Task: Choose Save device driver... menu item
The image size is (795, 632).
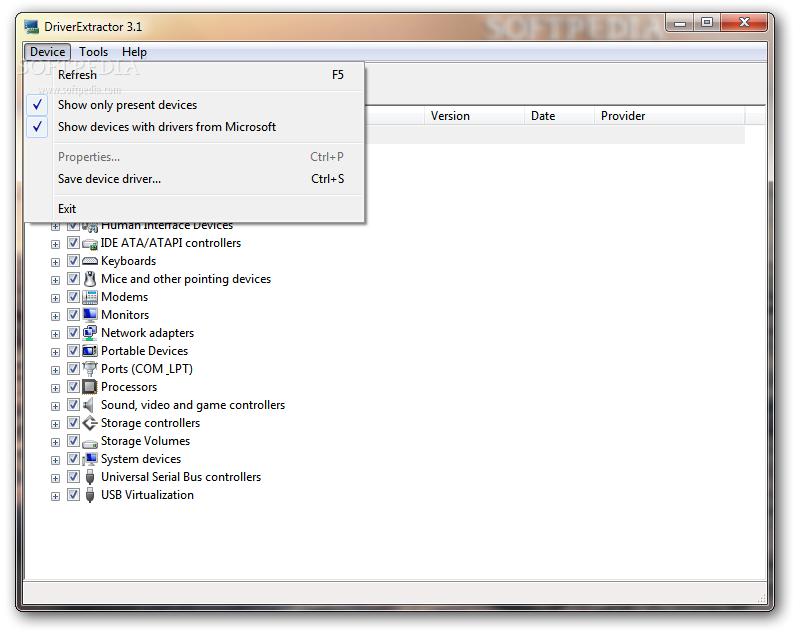Action: click(x=194, y=179)
